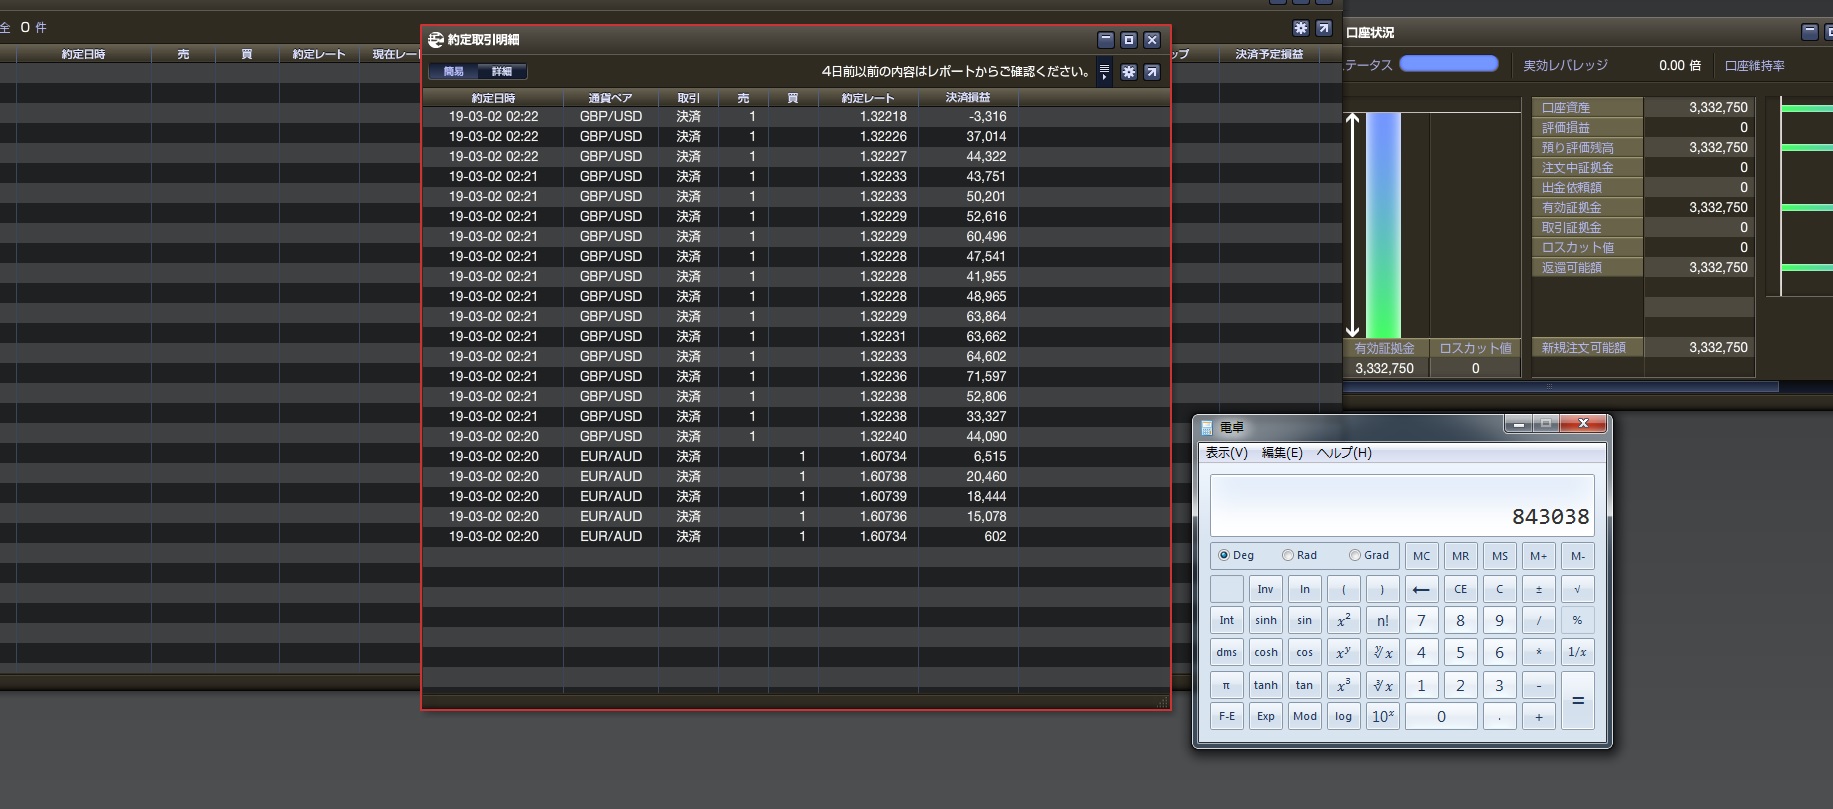1833x809 pixels.
Task: Sort by 決済損益 column header
Action: (968, 98)
